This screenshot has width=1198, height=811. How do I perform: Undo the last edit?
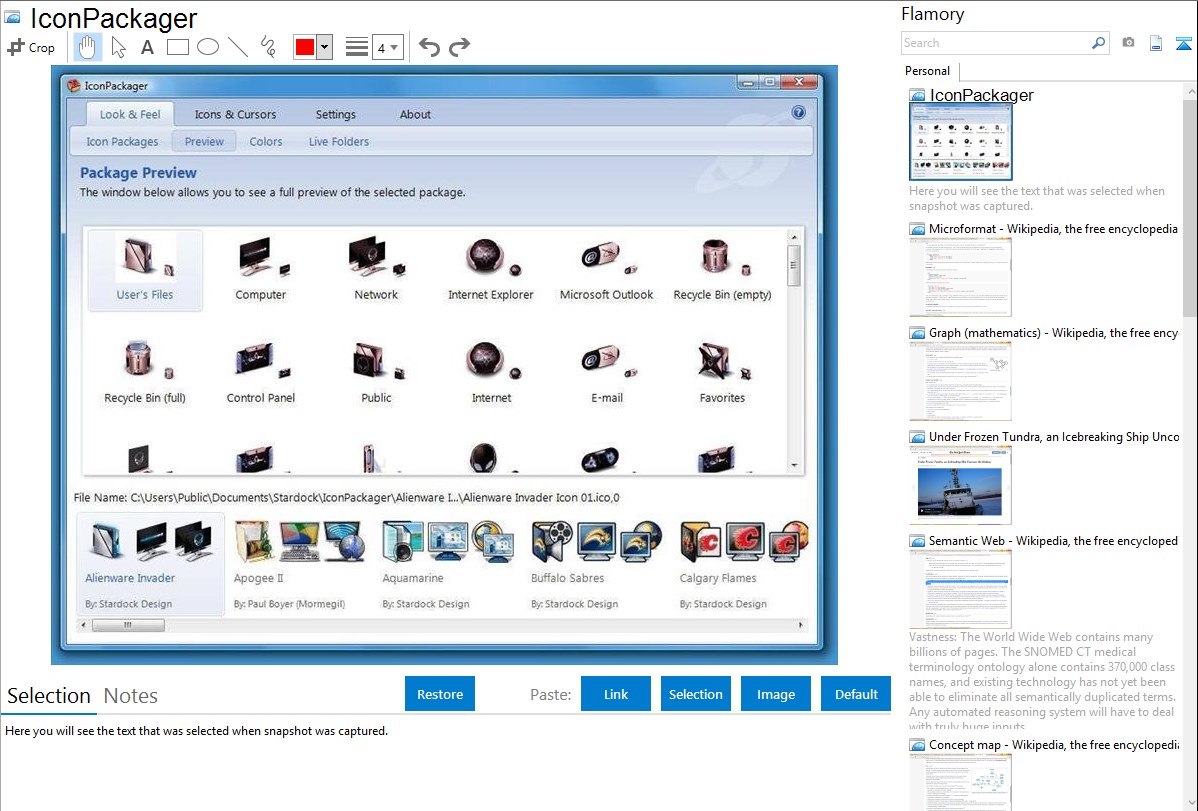point(429,47)
